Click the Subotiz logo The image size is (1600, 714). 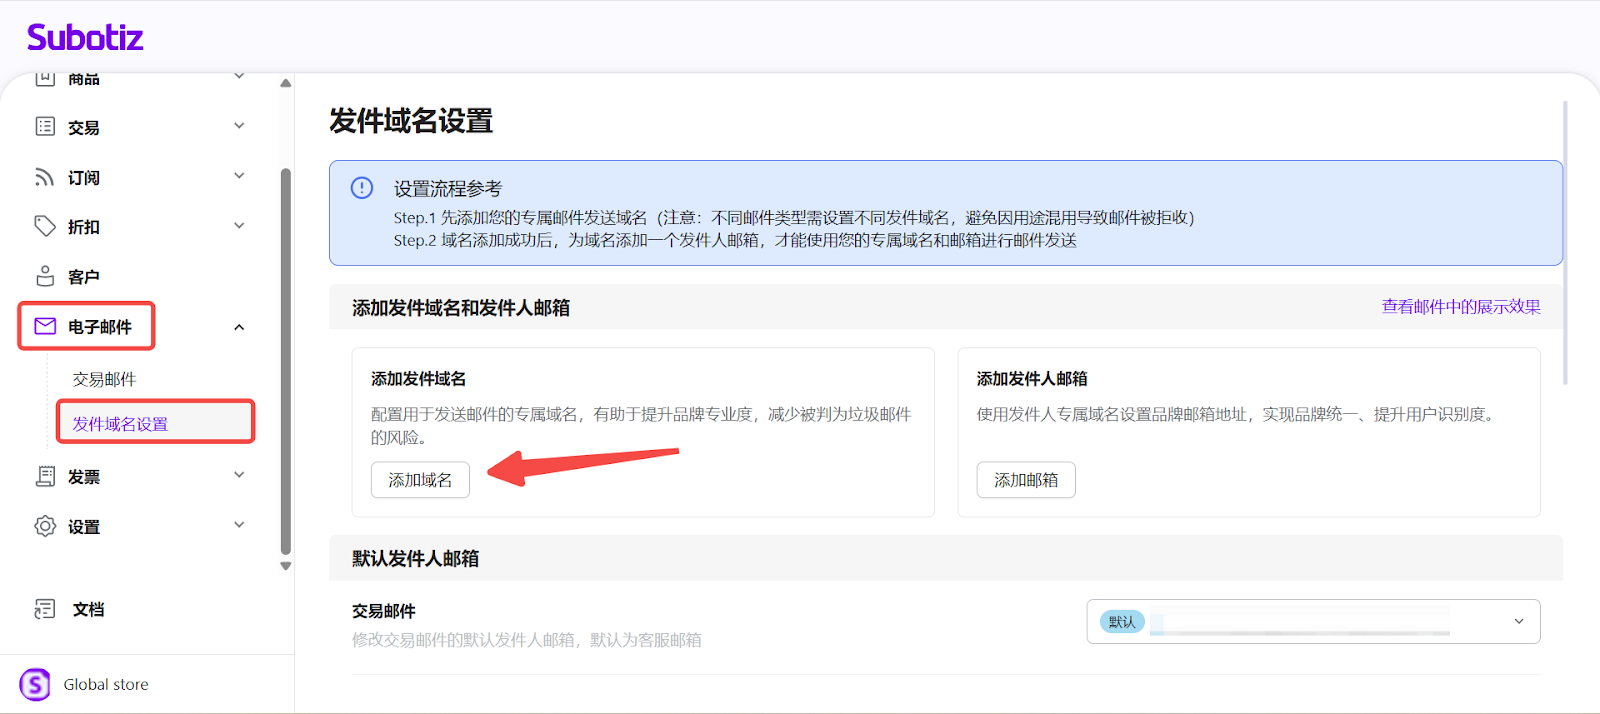click(x=85, y=38)
